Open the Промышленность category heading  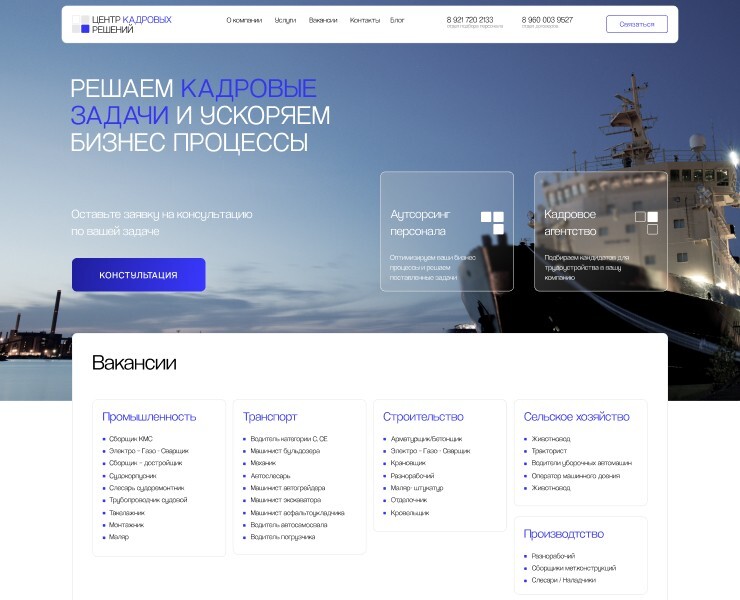(149, 417)
